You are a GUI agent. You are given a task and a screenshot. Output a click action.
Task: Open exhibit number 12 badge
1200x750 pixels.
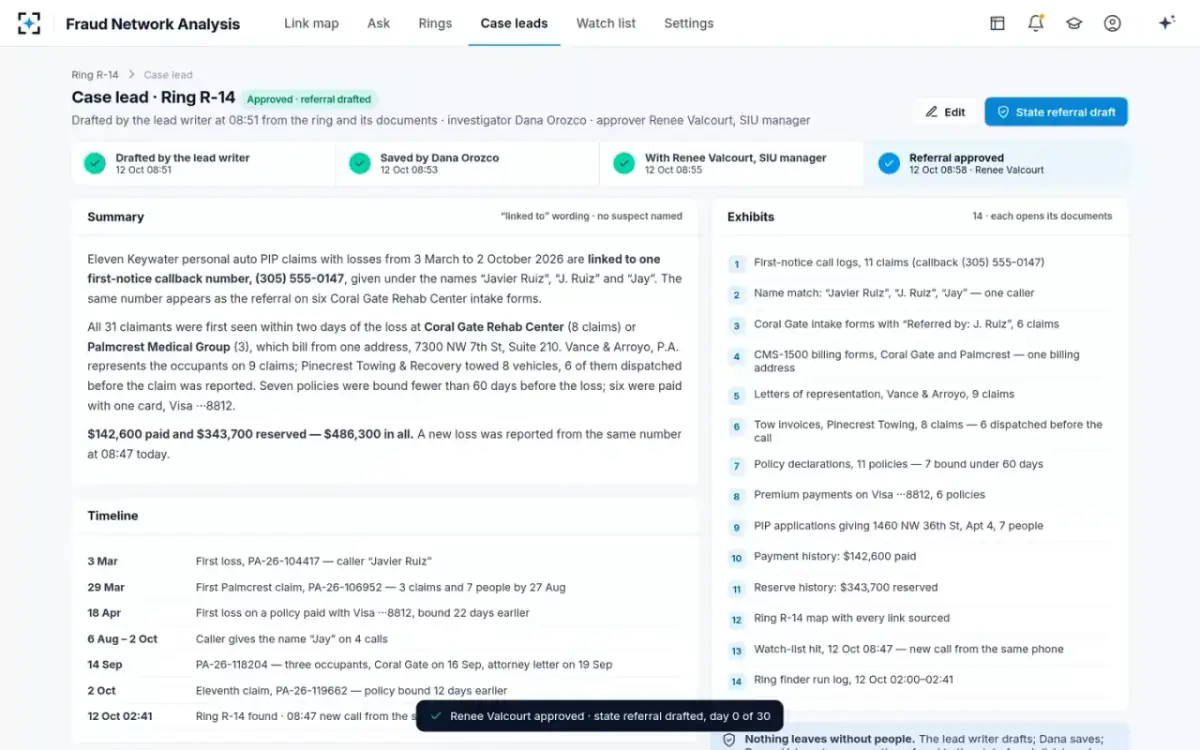[737, 620]
